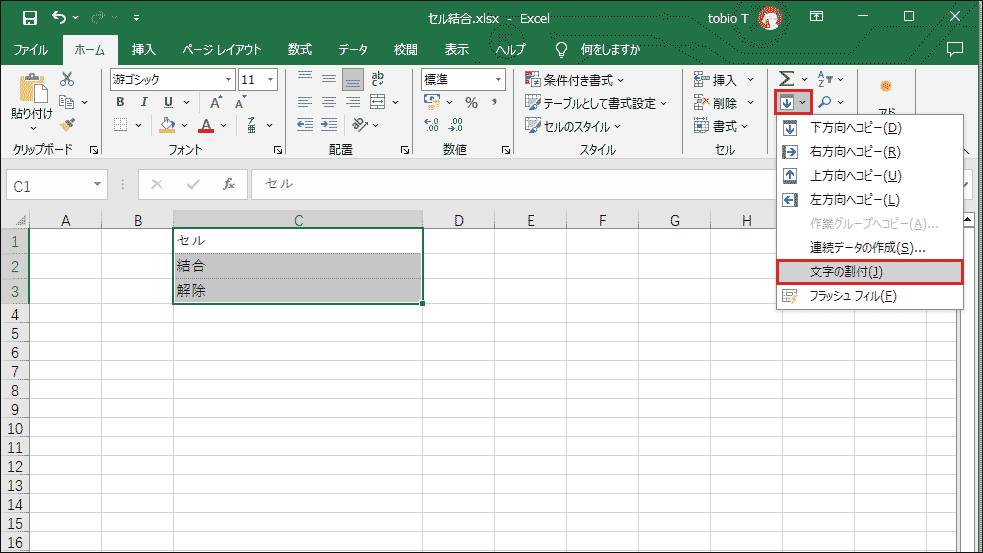This screenshot has height=553, width=983.
Task: Expand the Name Box dropdown arrow
Action: (97, 184)
